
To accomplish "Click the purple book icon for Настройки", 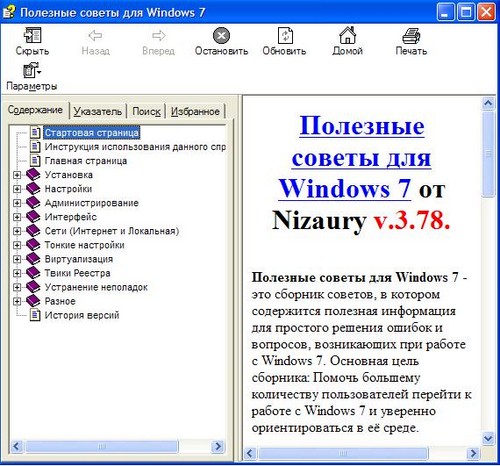I will [33, 189].
